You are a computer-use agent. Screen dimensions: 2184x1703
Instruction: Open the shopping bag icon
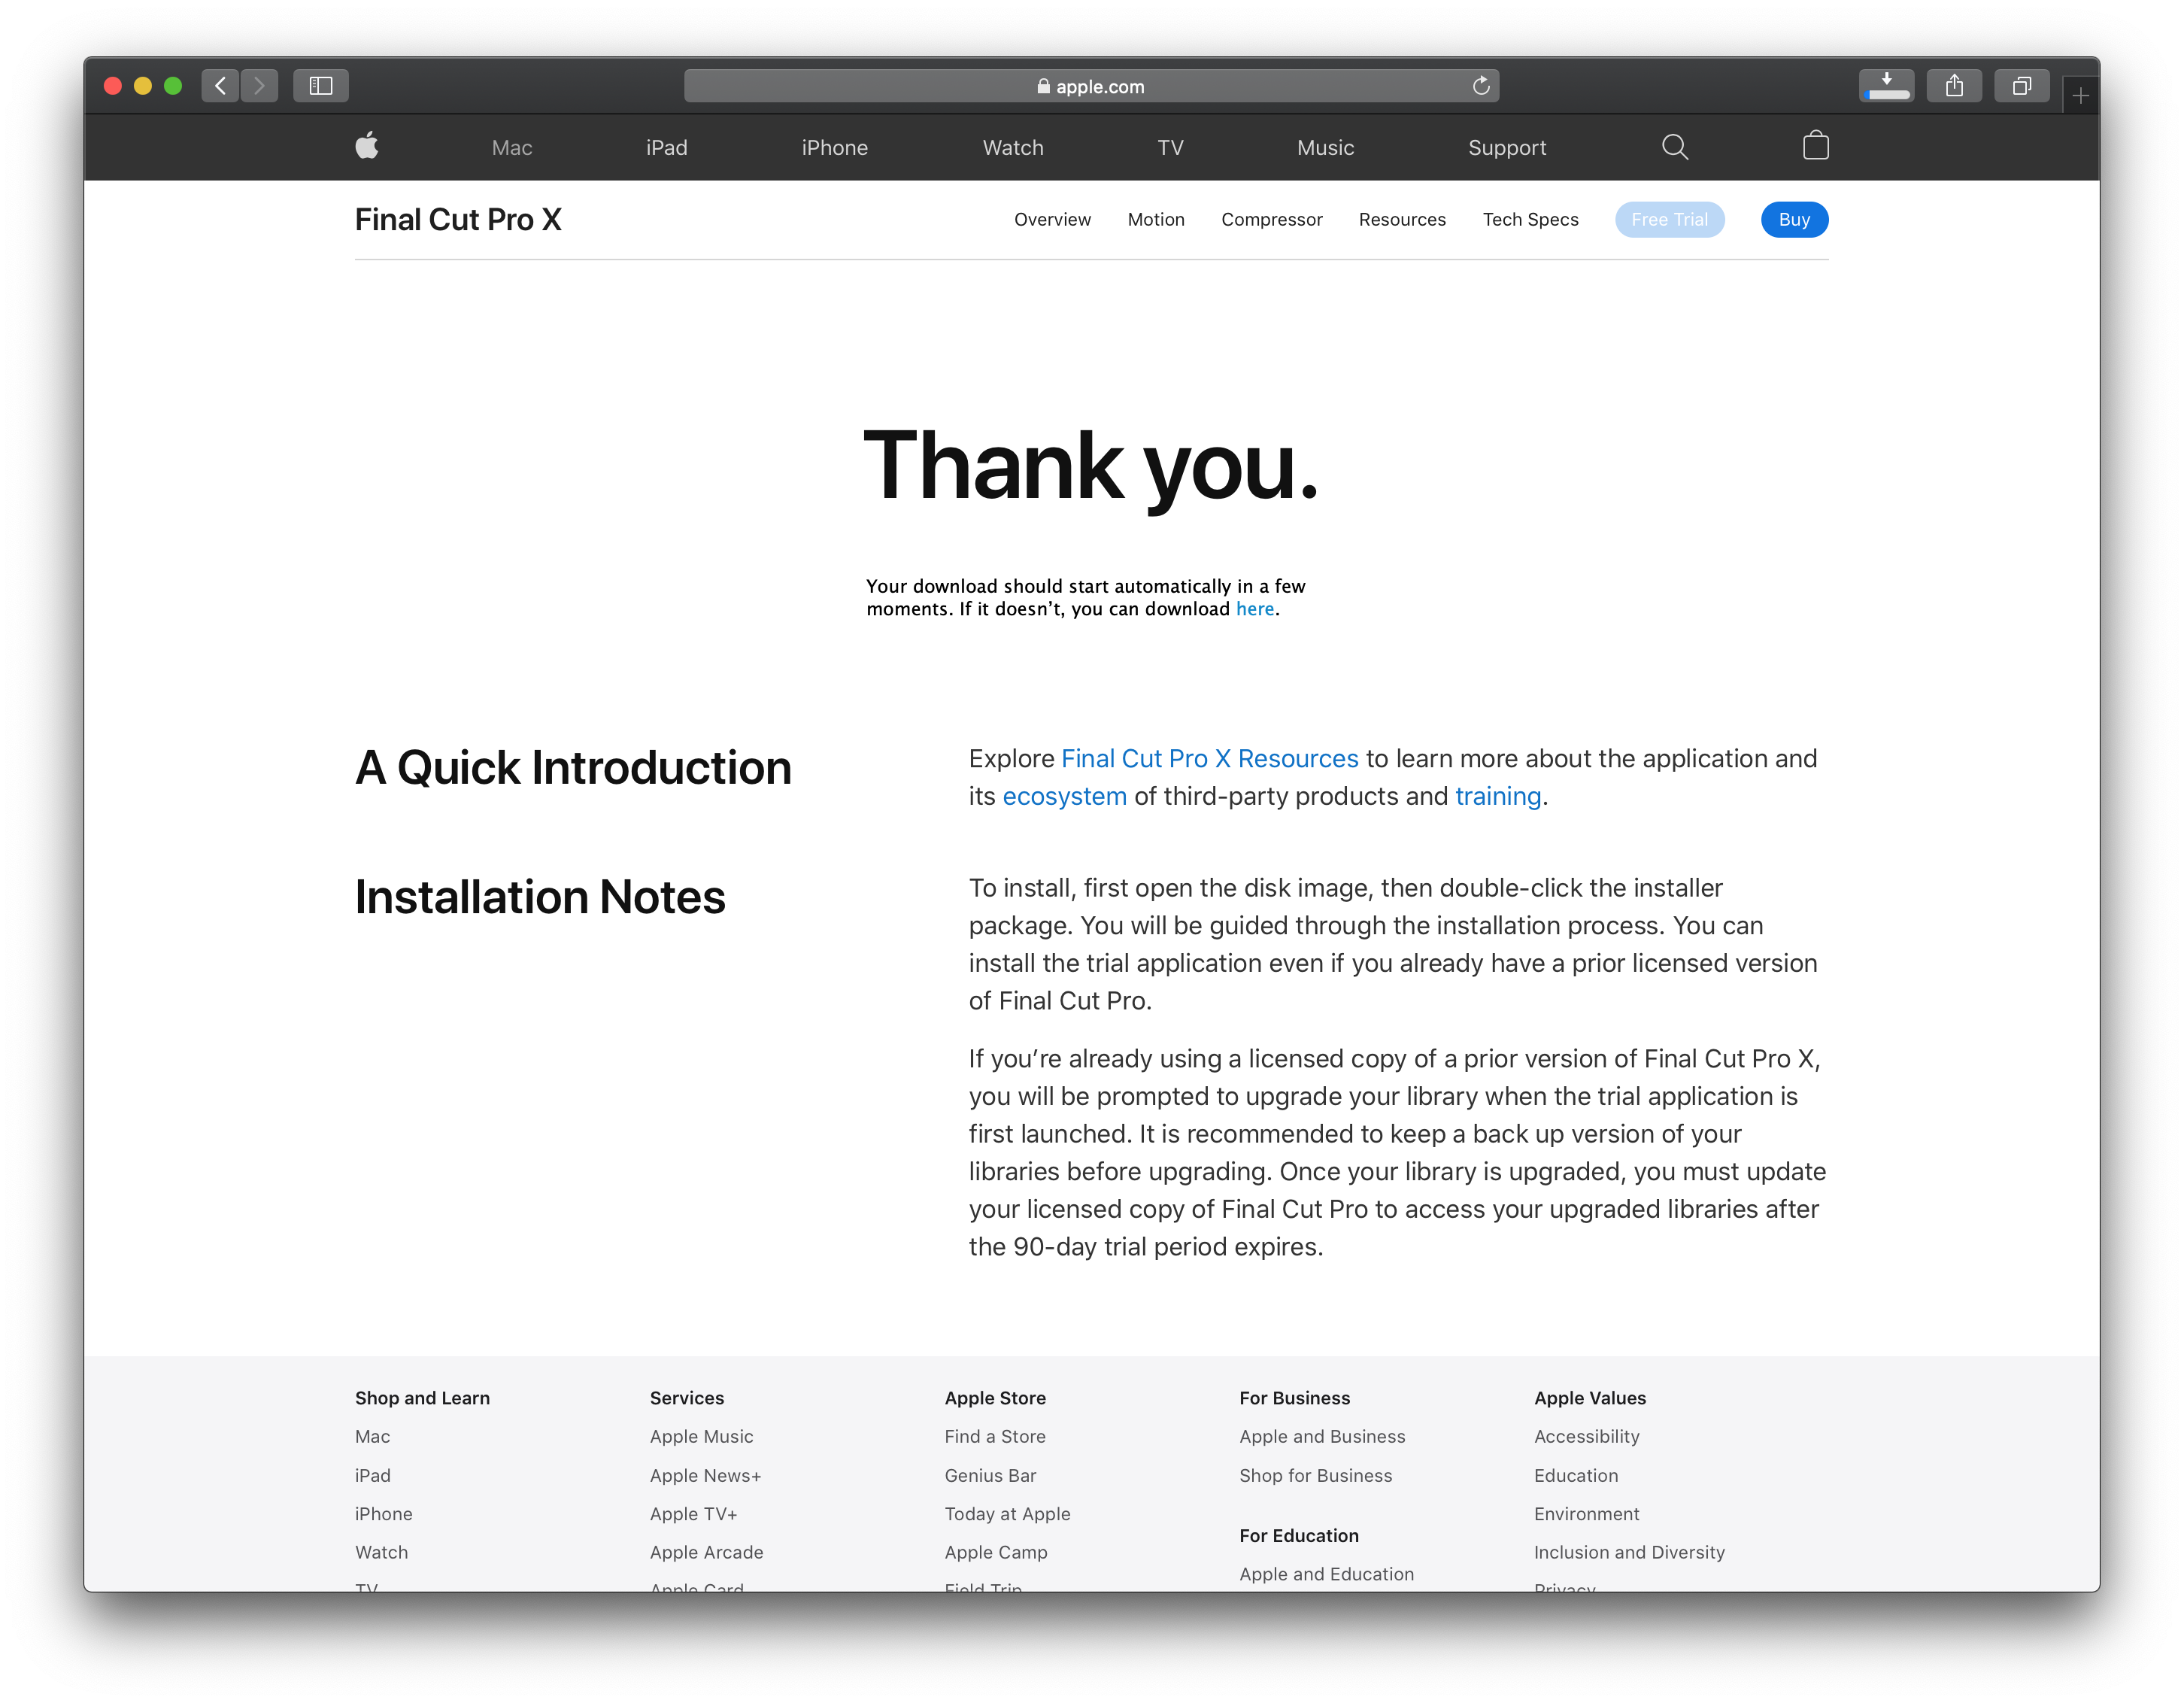point(1815,146)
